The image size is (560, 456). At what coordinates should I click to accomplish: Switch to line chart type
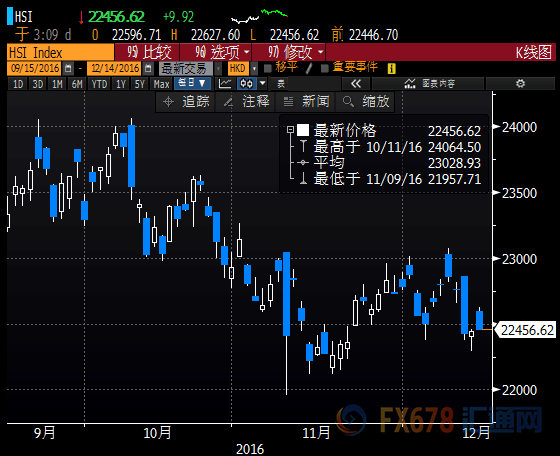pyautogui.click(x=225, y=84)
